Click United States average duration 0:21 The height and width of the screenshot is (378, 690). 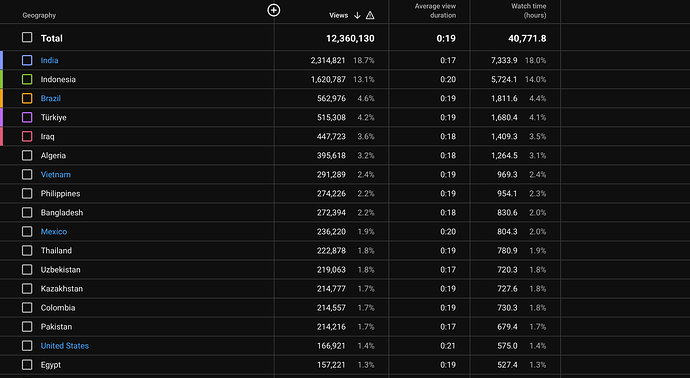pyautogui.click(x=448, y=345)
